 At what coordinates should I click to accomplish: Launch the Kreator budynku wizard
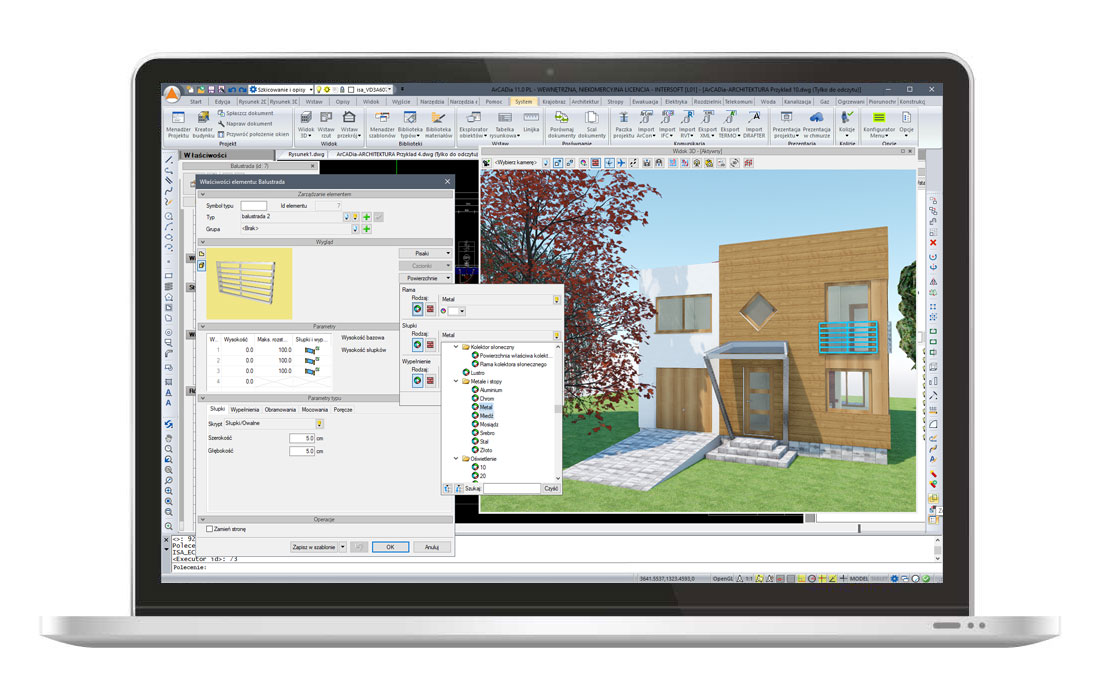pos(203,123)
